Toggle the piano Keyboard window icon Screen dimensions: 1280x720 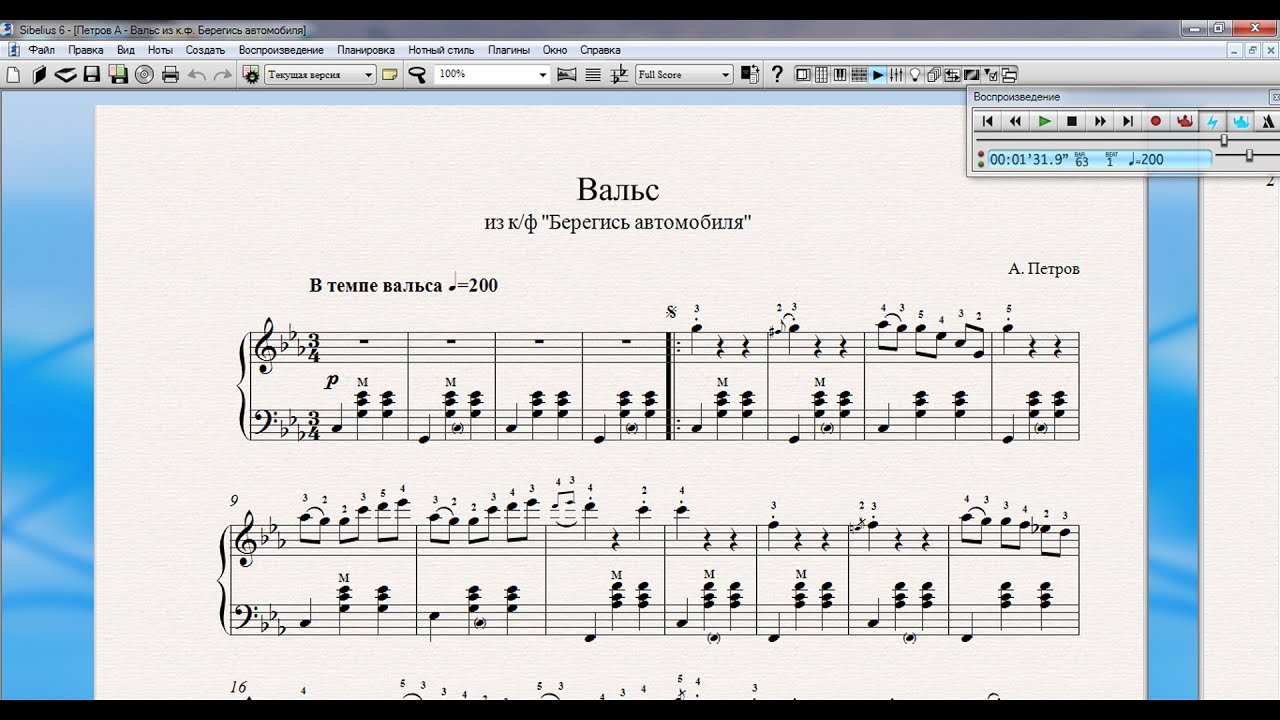coord(840,74)
